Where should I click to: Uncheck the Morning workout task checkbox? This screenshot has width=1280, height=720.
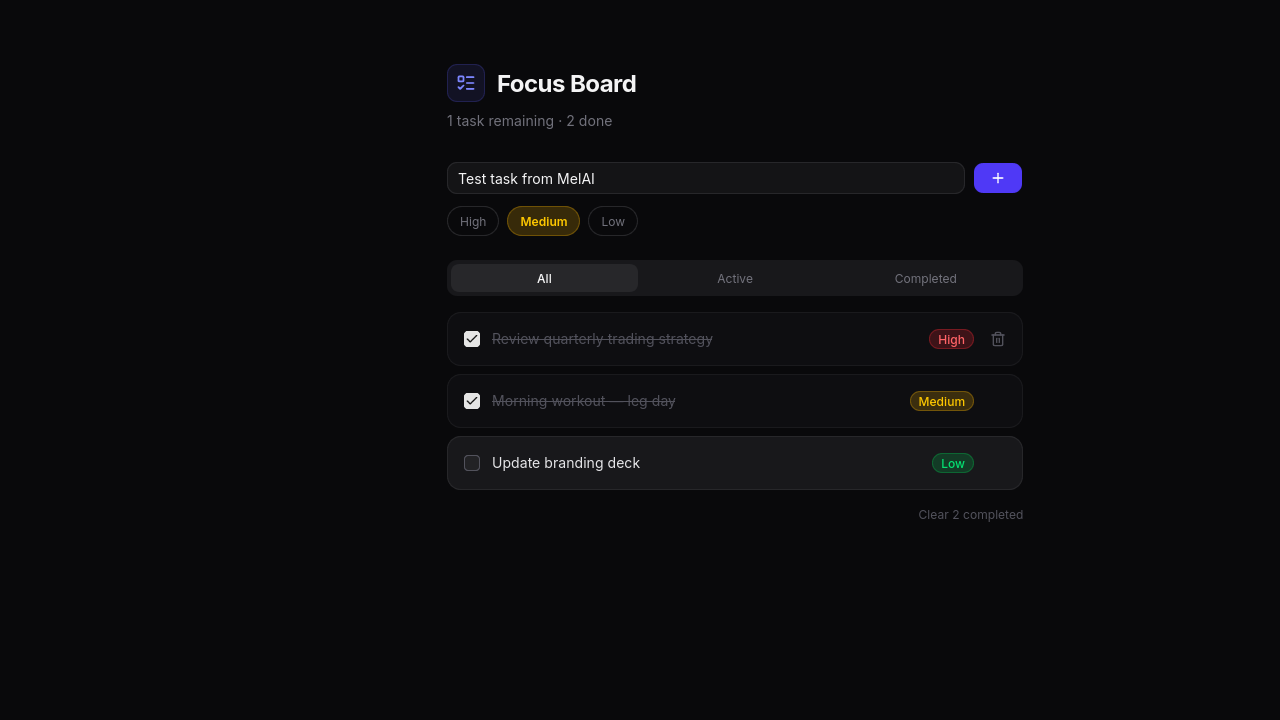[472, 401]
